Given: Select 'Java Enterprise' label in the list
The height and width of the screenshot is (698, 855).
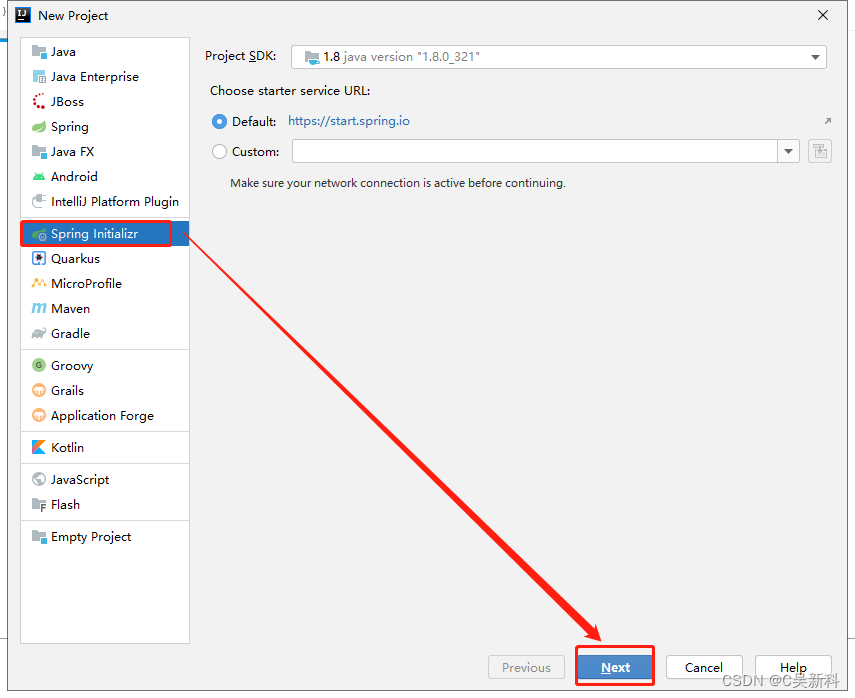Looking at the screenshot, I should pos(95,77).
